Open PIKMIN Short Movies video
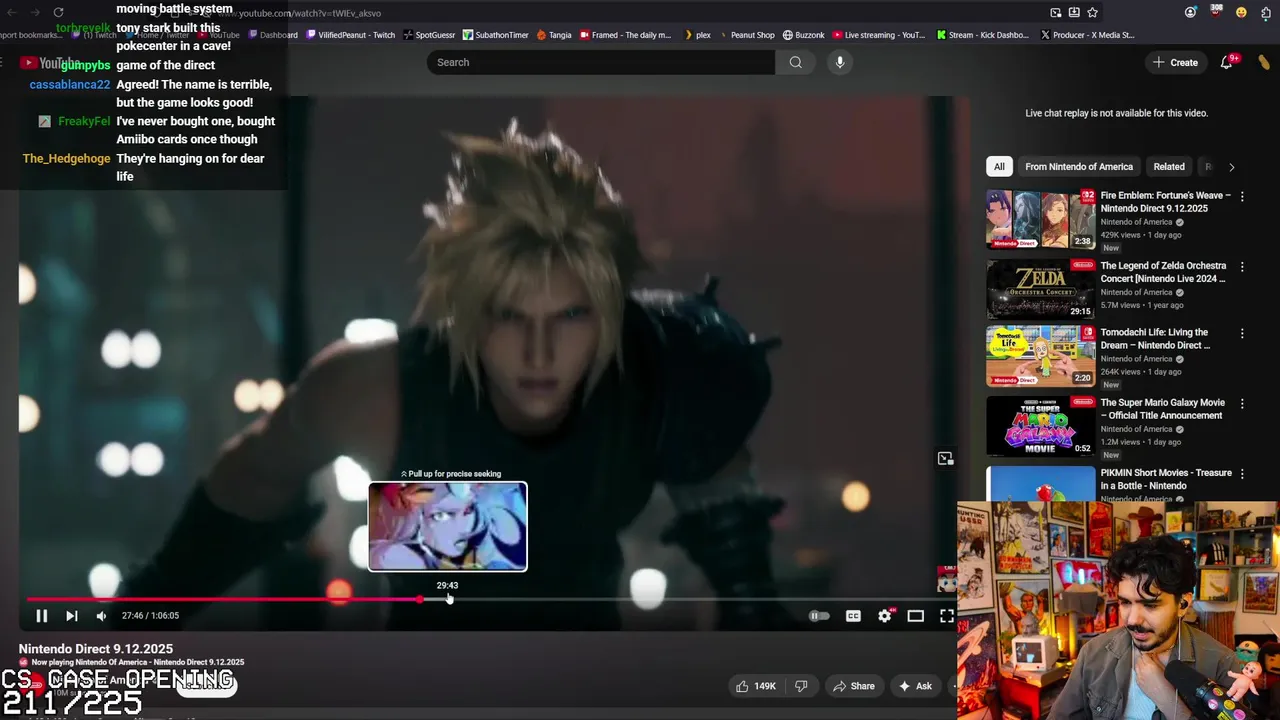This screenshot has width=1280, height=720. coord(1166,479)
